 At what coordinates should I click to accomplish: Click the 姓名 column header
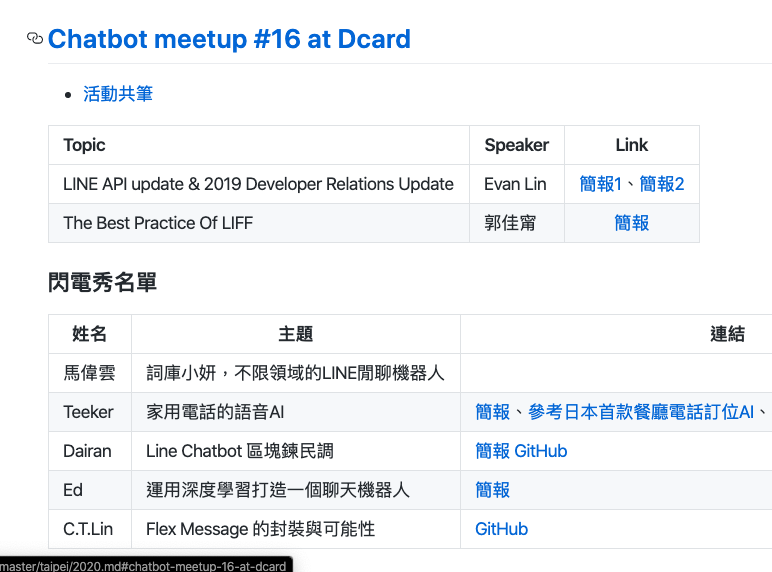pos(90,334)
